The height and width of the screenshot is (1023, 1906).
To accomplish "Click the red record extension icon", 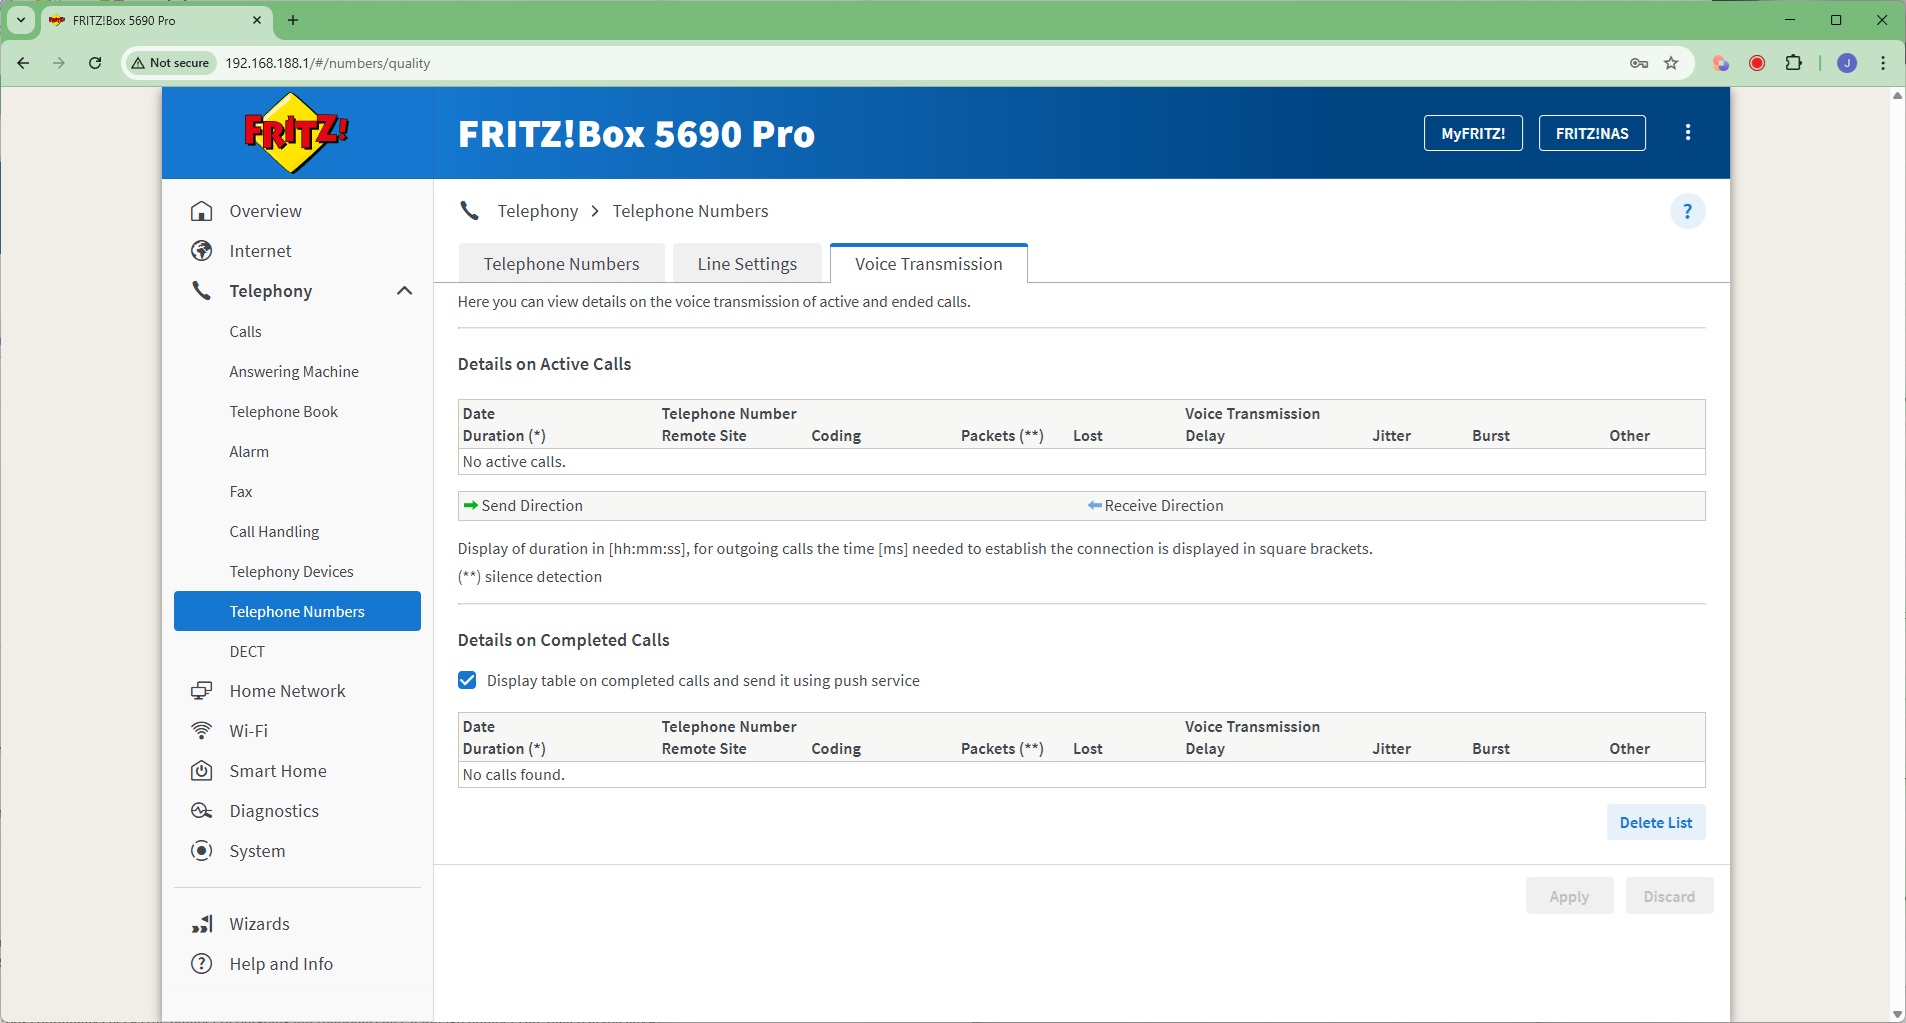I will pyautogui.click(x=1757, y=63).
